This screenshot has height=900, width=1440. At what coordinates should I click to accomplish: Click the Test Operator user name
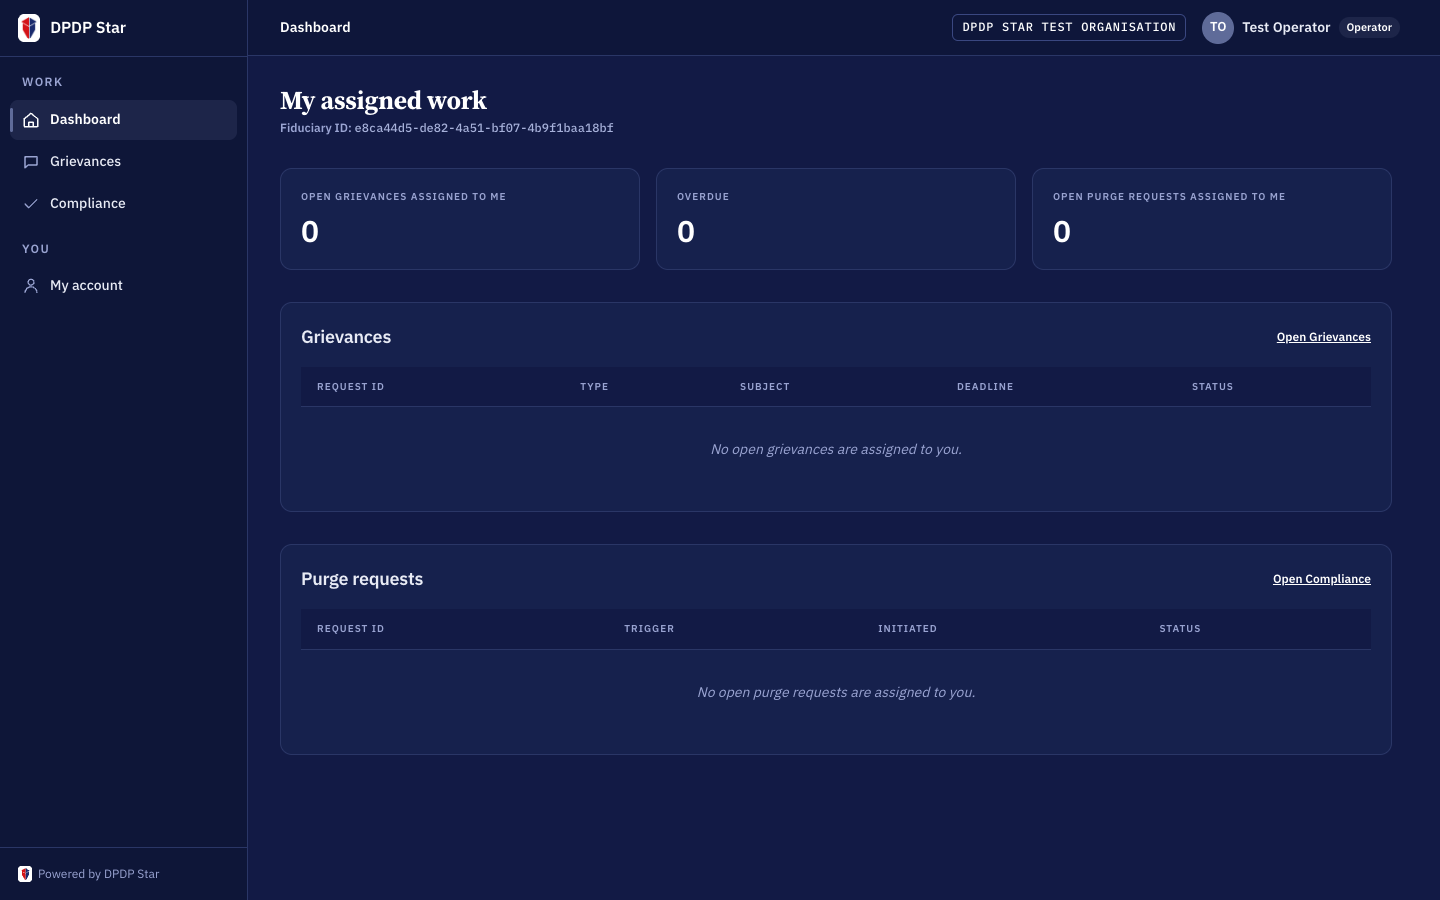coord(1286,28)
